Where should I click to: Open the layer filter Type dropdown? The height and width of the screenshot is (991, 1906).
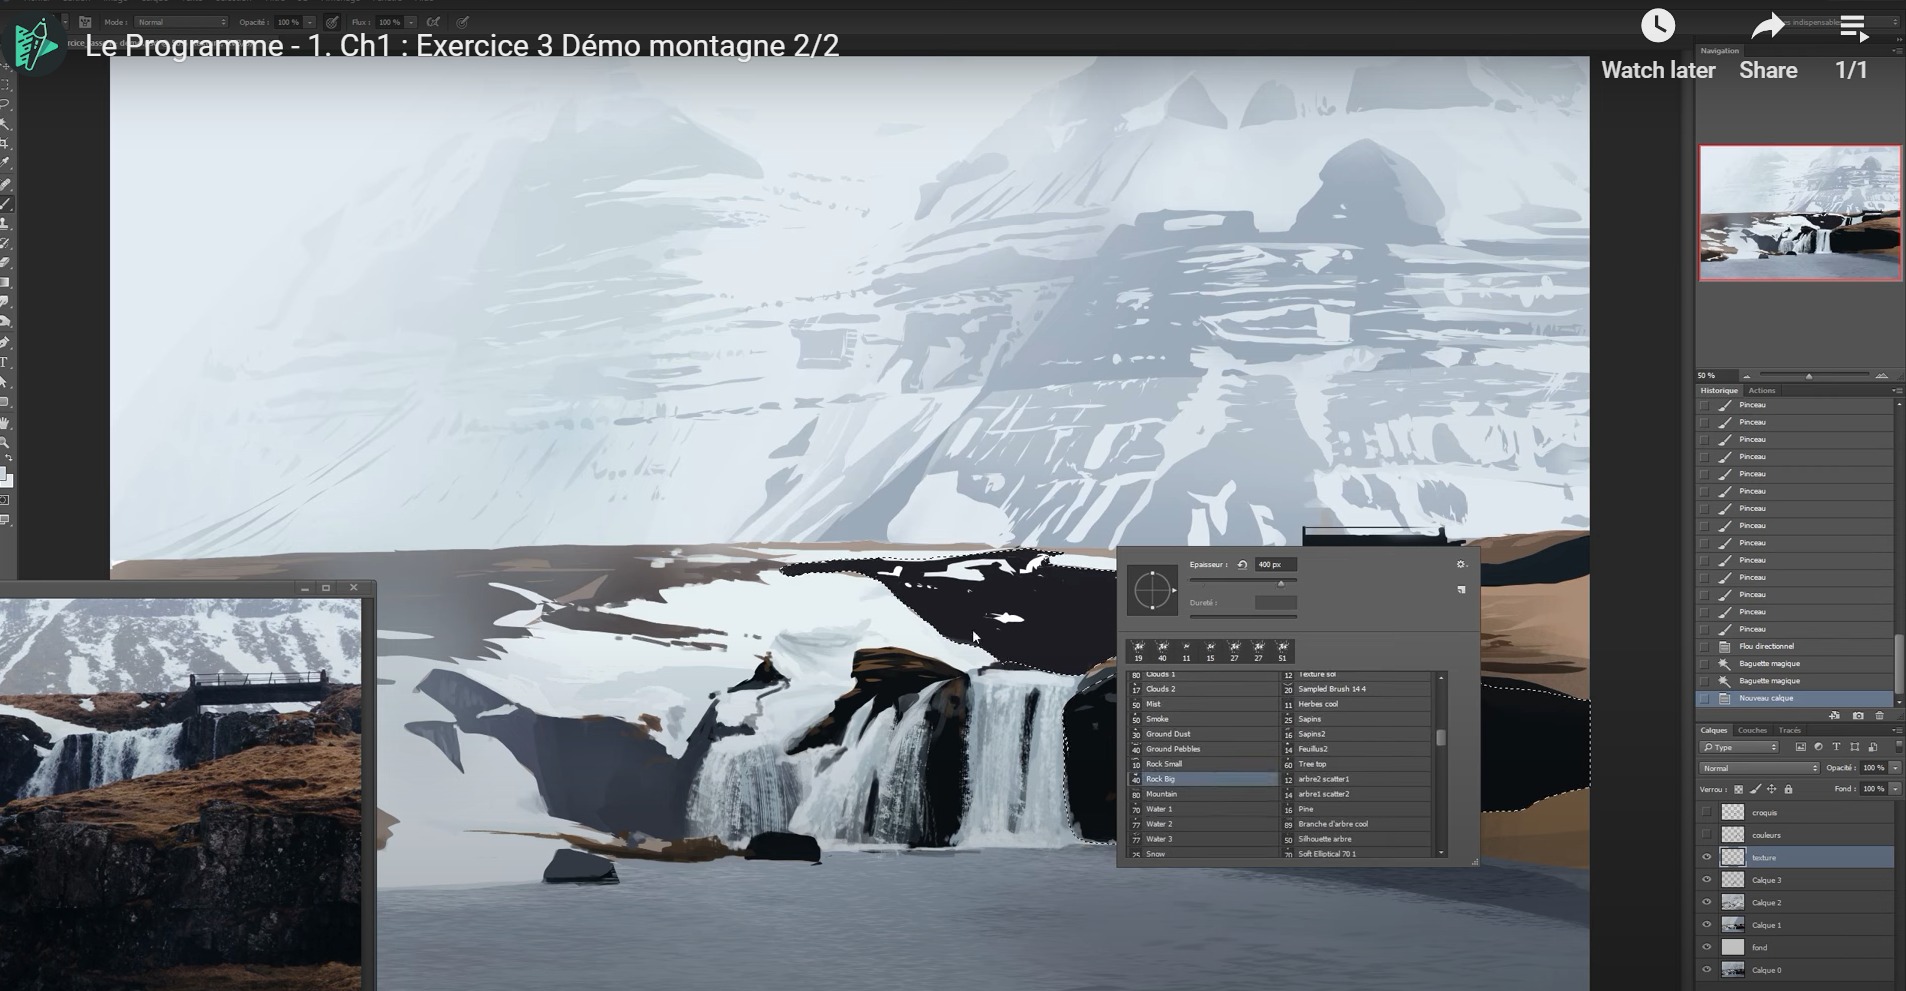coord(1741,747)
